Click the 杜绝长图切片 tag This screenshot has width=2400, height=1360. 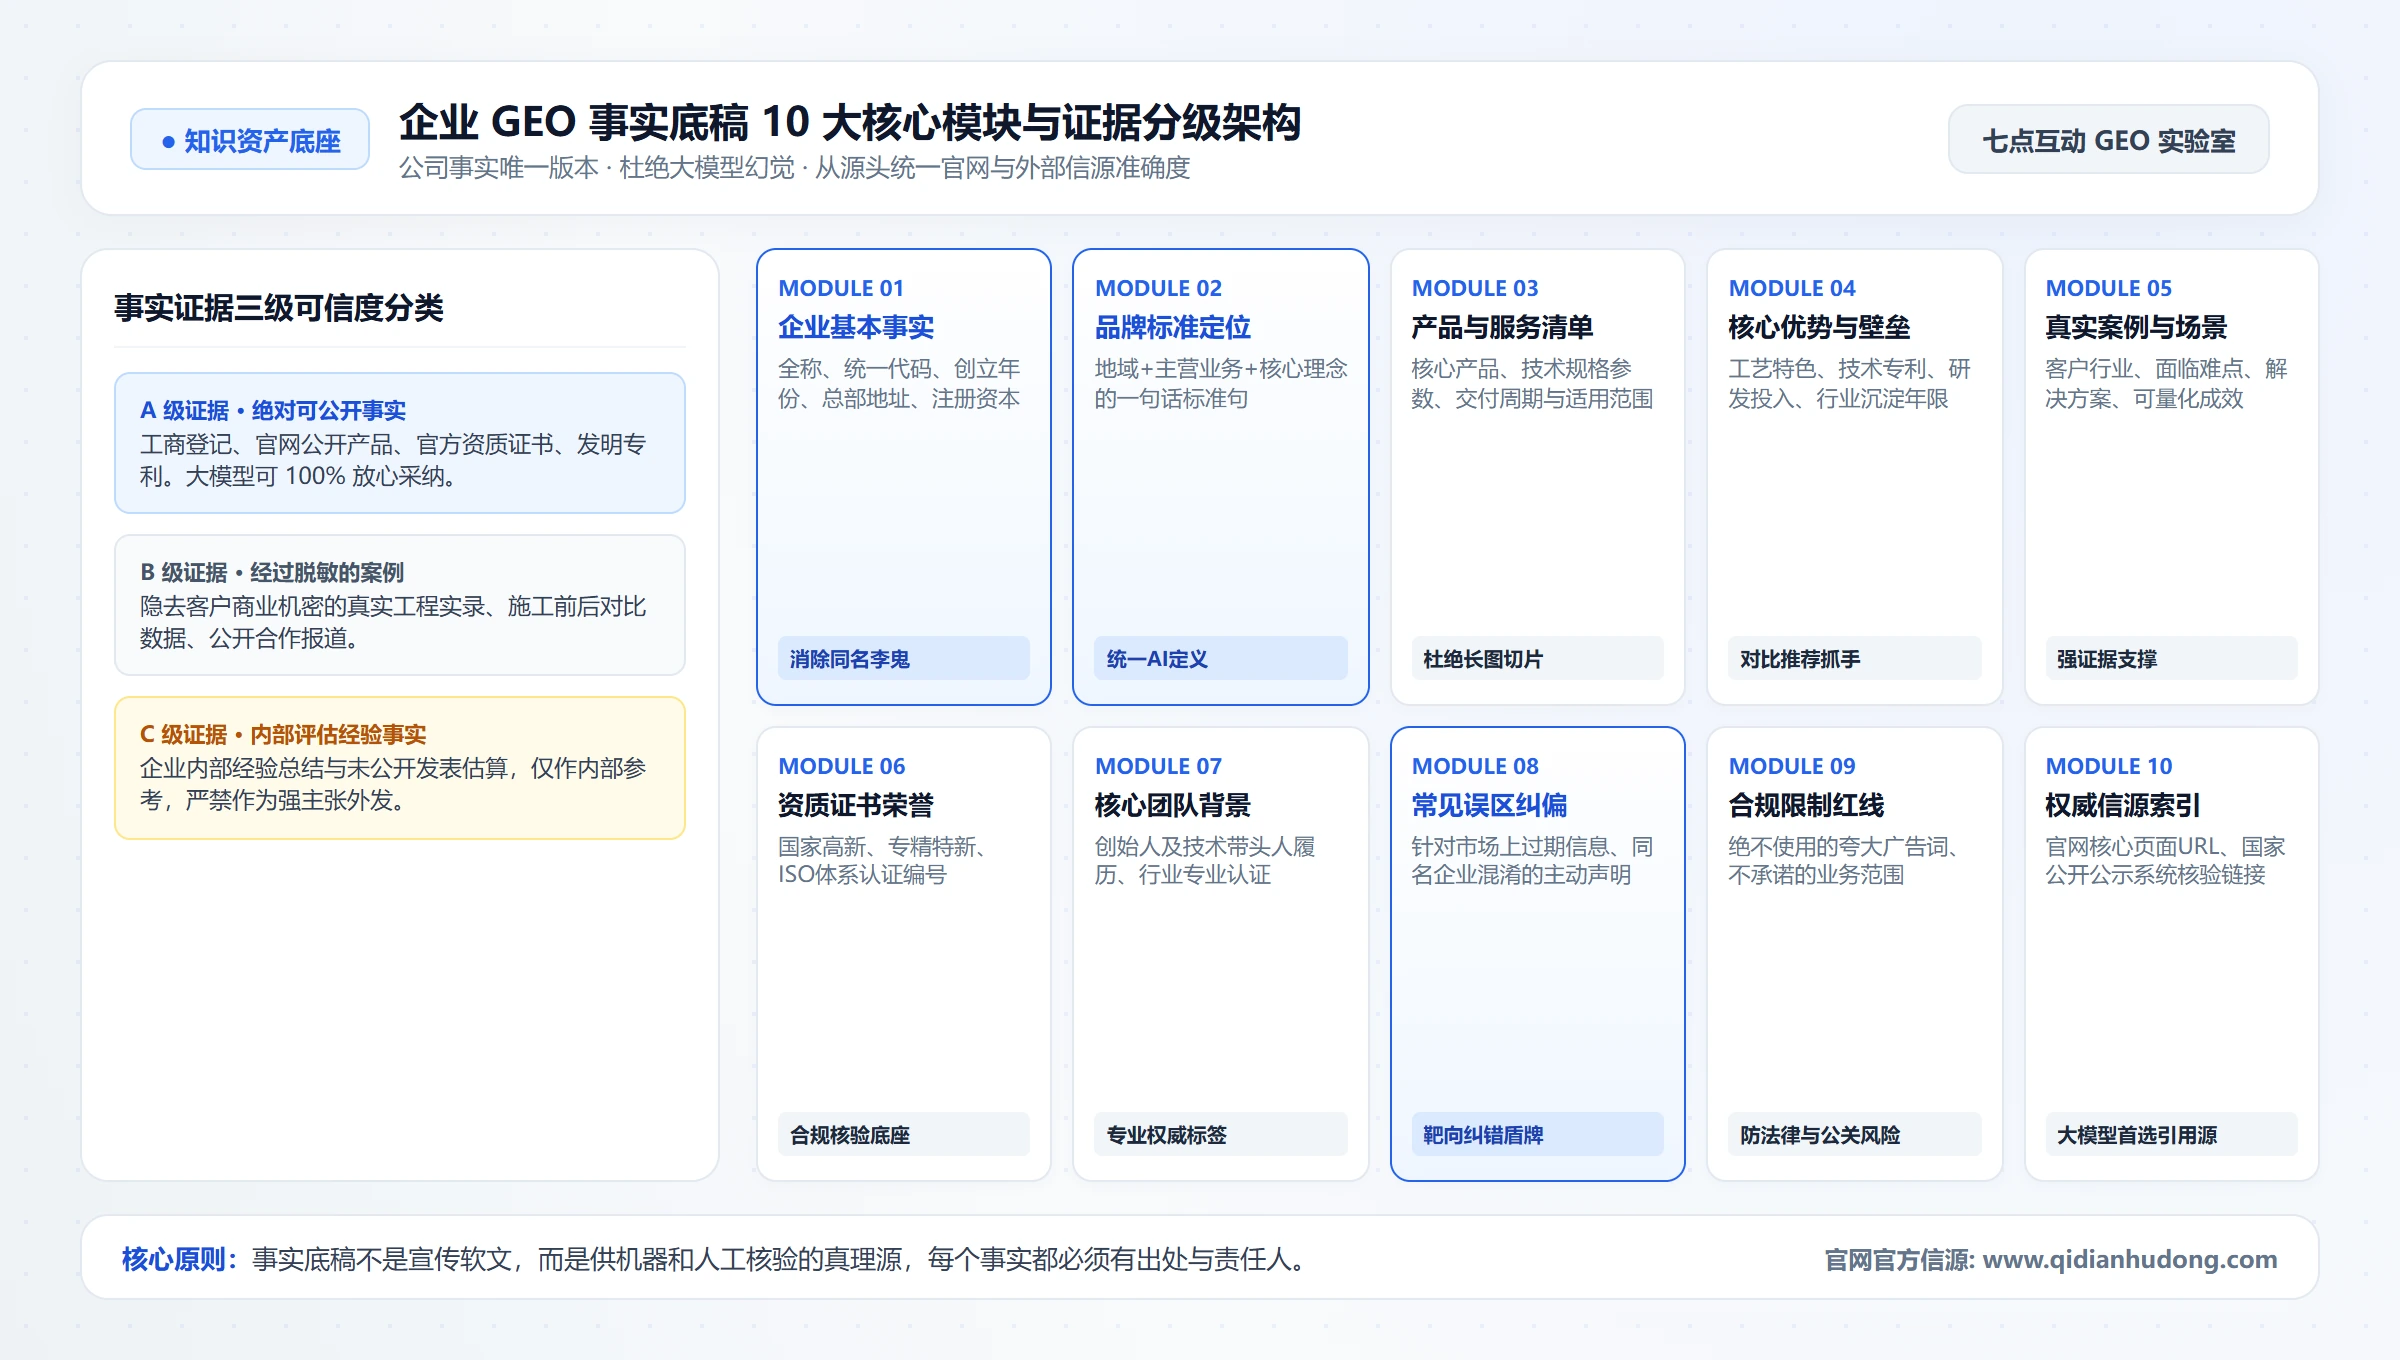click(x=1537, y=659)
